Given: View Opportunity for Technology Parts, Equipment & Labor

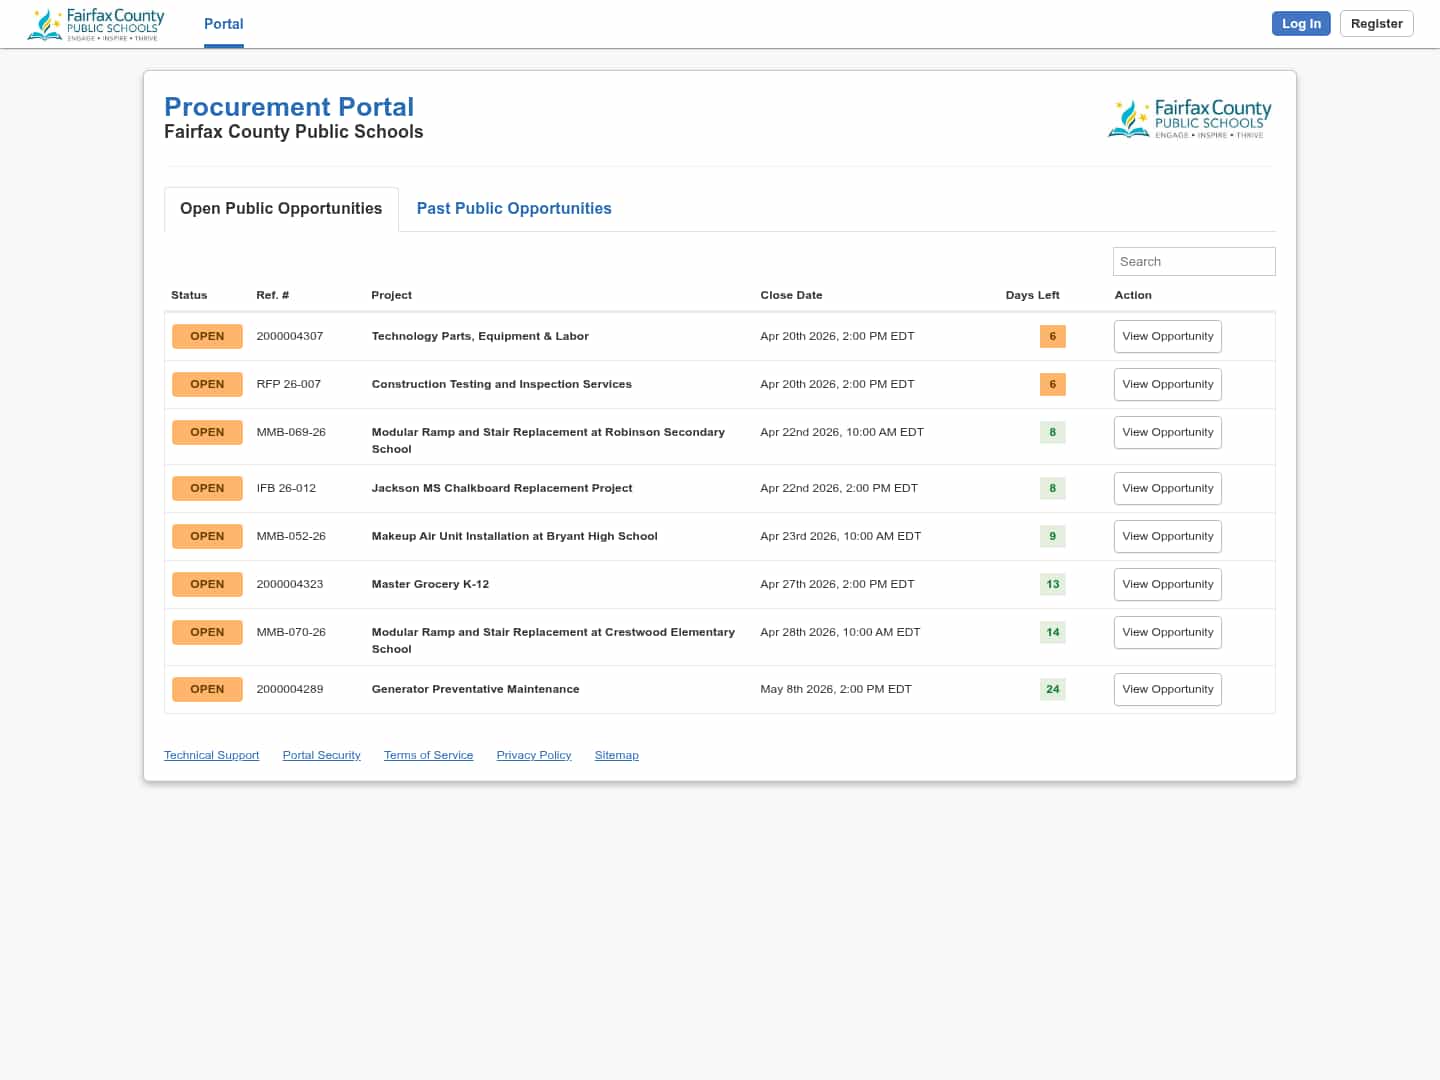Looking at the screenshot, I should click(x=1167, y=337).
